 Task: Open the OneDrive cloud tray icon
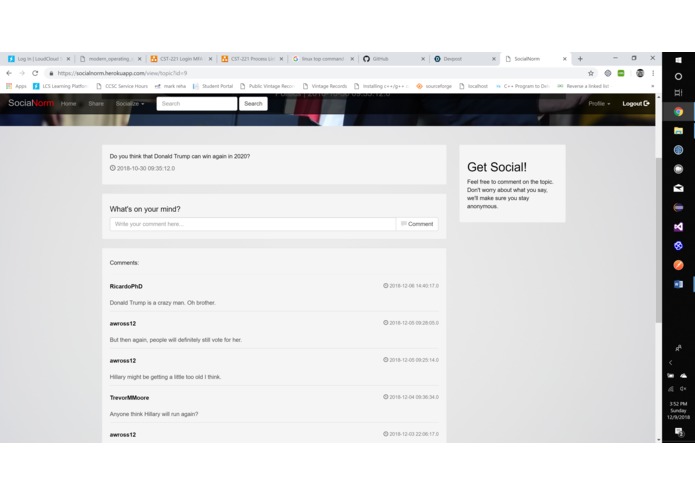(683, 376)
